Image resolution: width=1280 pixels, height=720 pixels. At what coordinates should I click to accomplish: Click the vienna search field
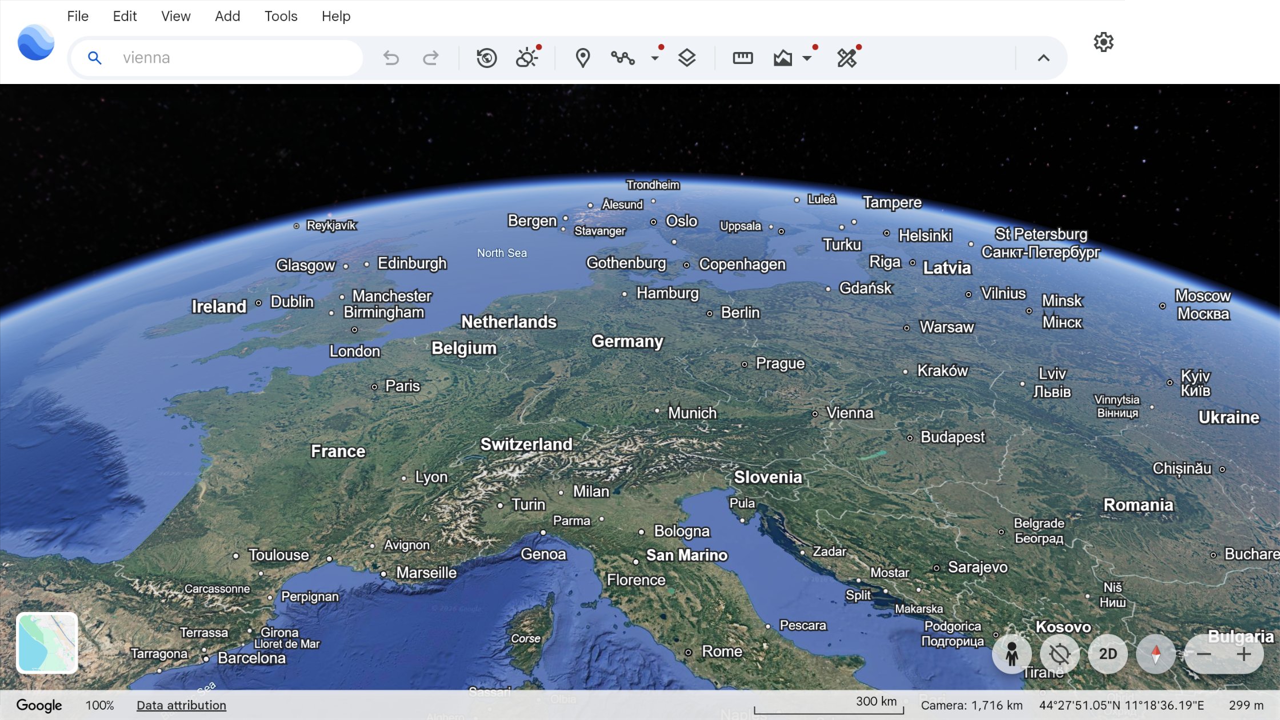coord(216,58)
